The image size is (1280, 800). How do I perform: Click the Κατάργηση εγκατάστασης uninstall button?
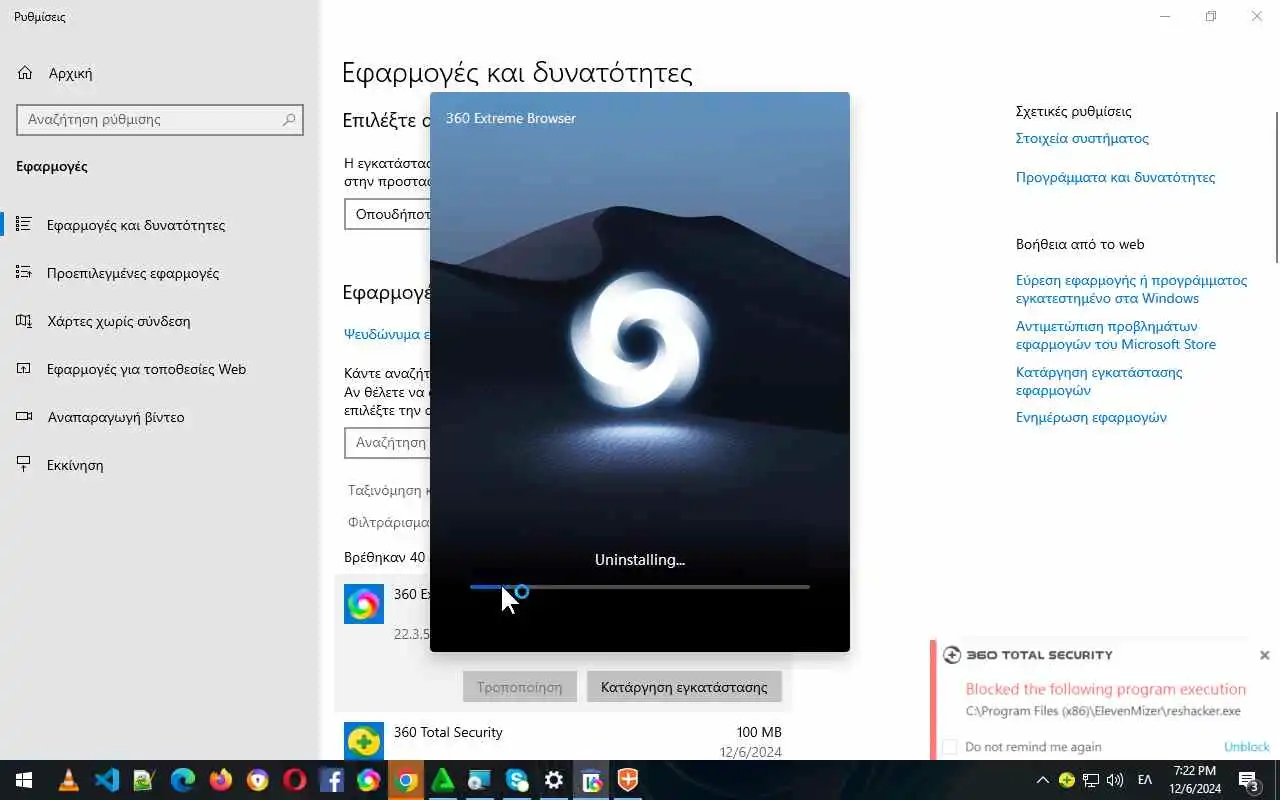point(684,687)
